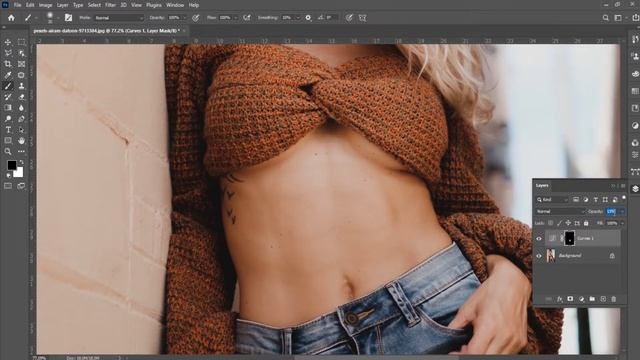The width and height of the screenshot is (640, 360).
Task: Open layer Opacity dropdown arrow
Action: click(x=622, y=211)
